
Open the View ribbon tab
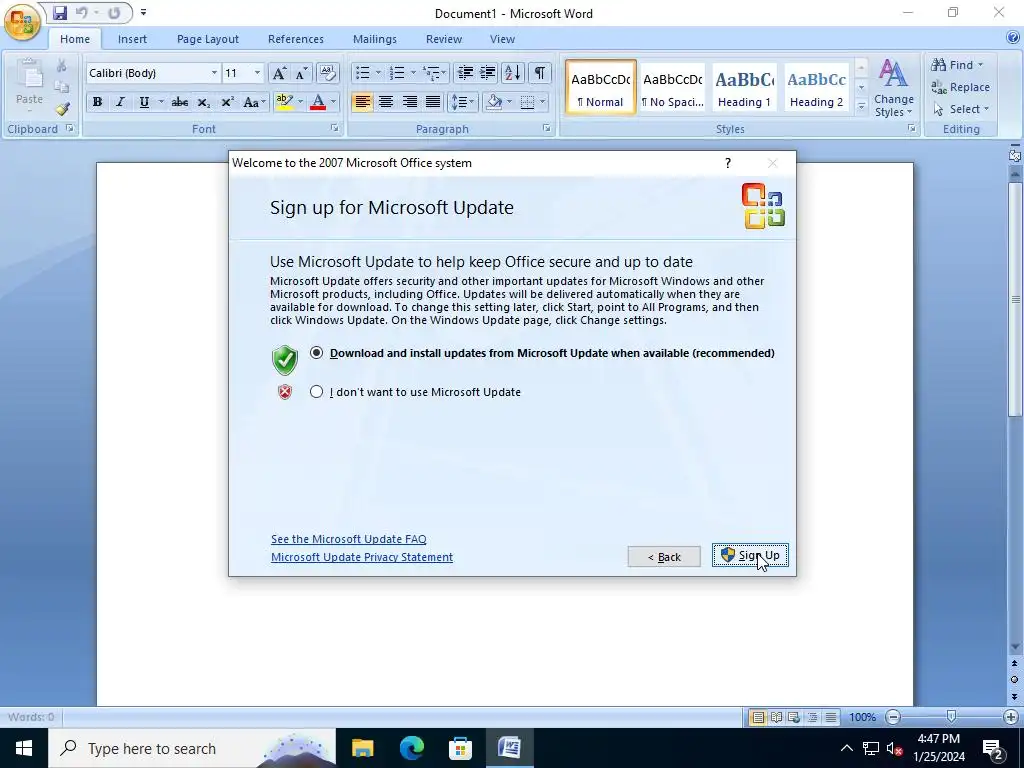click(x=502, y=39)
